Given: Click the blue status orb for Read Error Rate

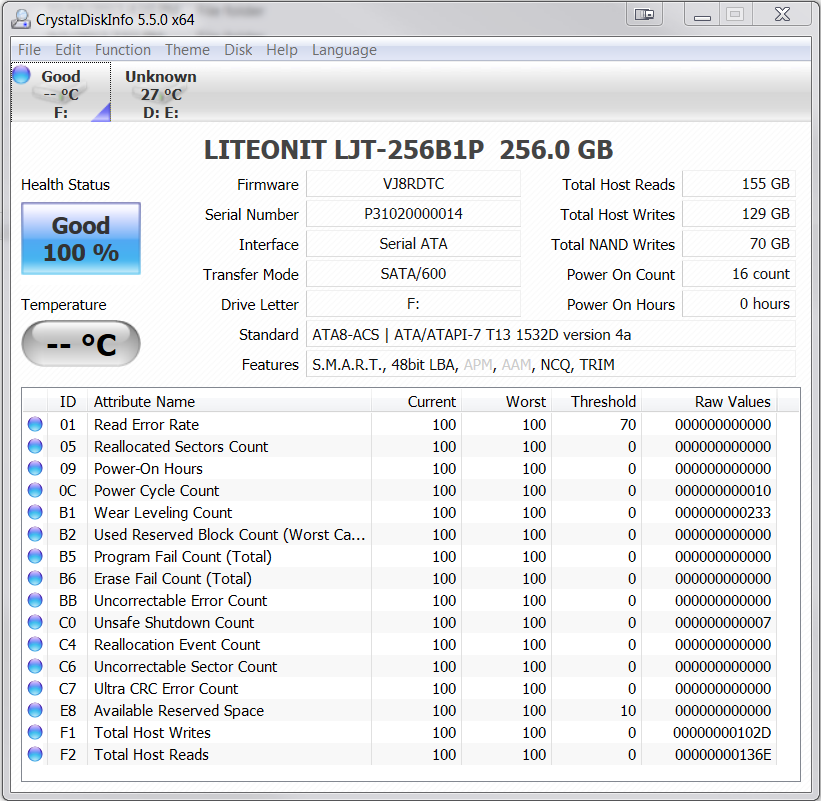Looking at the screenshot, I should pyautogui.click(x=35, y=424).
